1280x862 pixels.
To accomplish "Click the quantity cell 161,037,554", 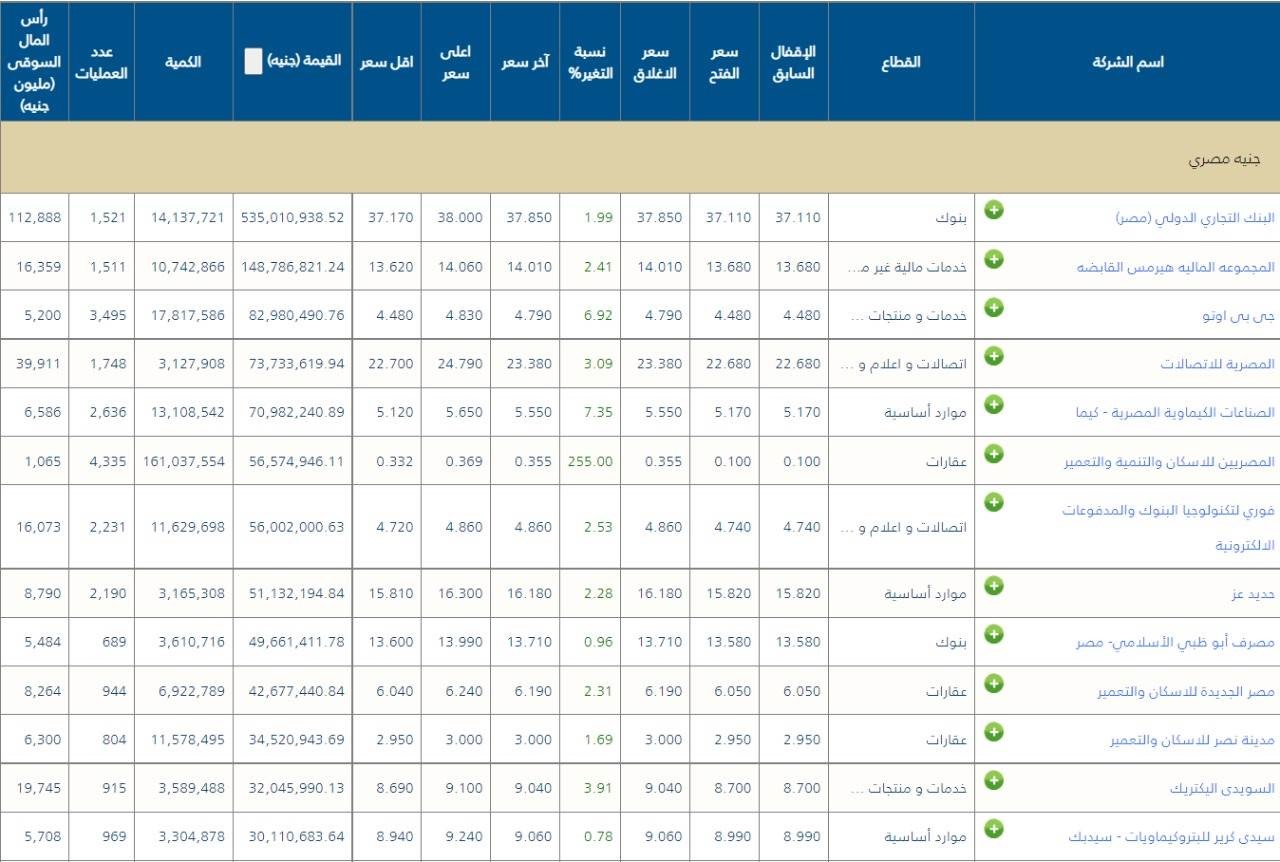I will [x=183, y=462].
